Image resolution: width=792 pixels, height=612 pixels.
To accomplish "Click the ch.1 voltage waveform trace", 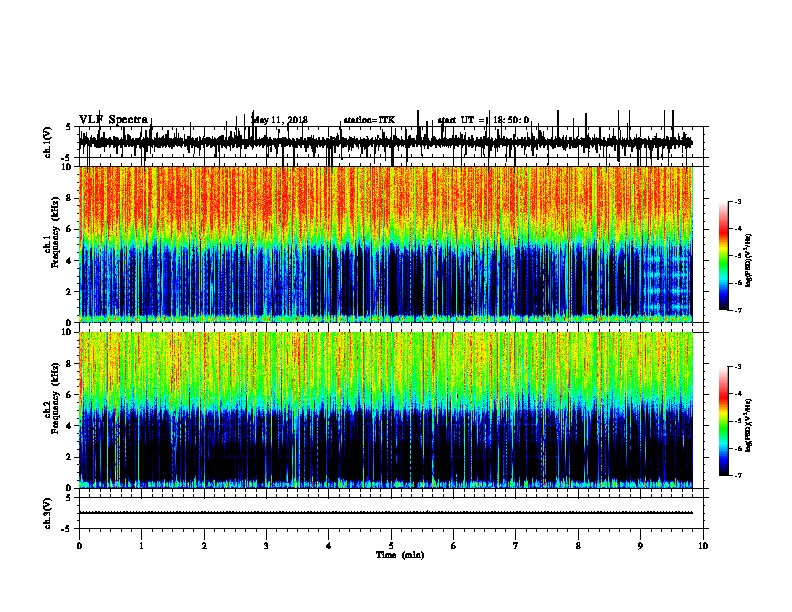I will (386, 142).
